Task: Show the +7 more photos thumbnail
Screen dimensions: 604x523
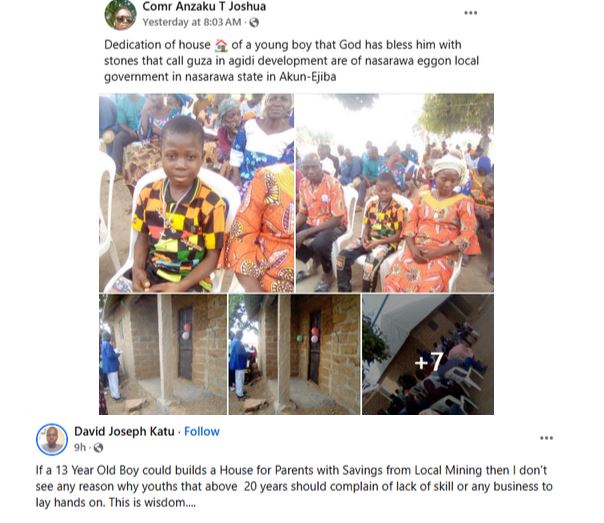Action: click(428, 354)
